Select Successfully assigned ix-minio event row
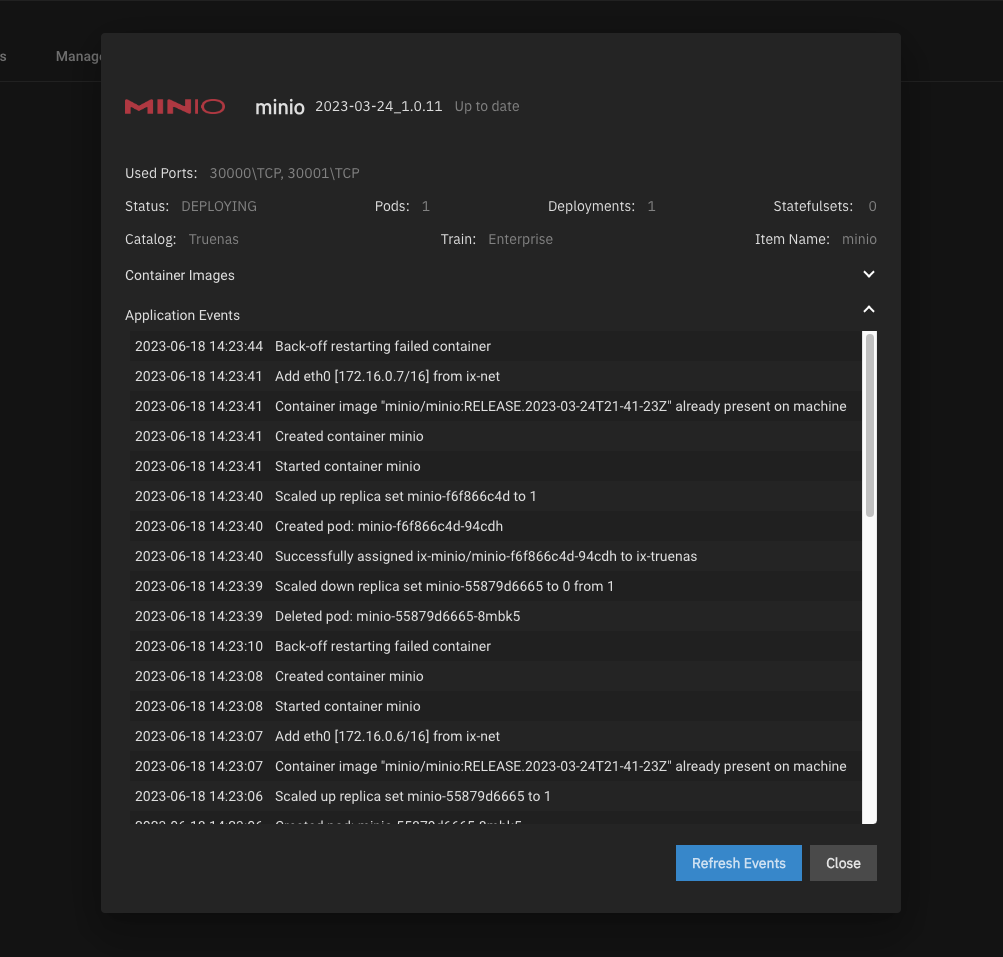The image size is (1003, 957). coord(496,557)
